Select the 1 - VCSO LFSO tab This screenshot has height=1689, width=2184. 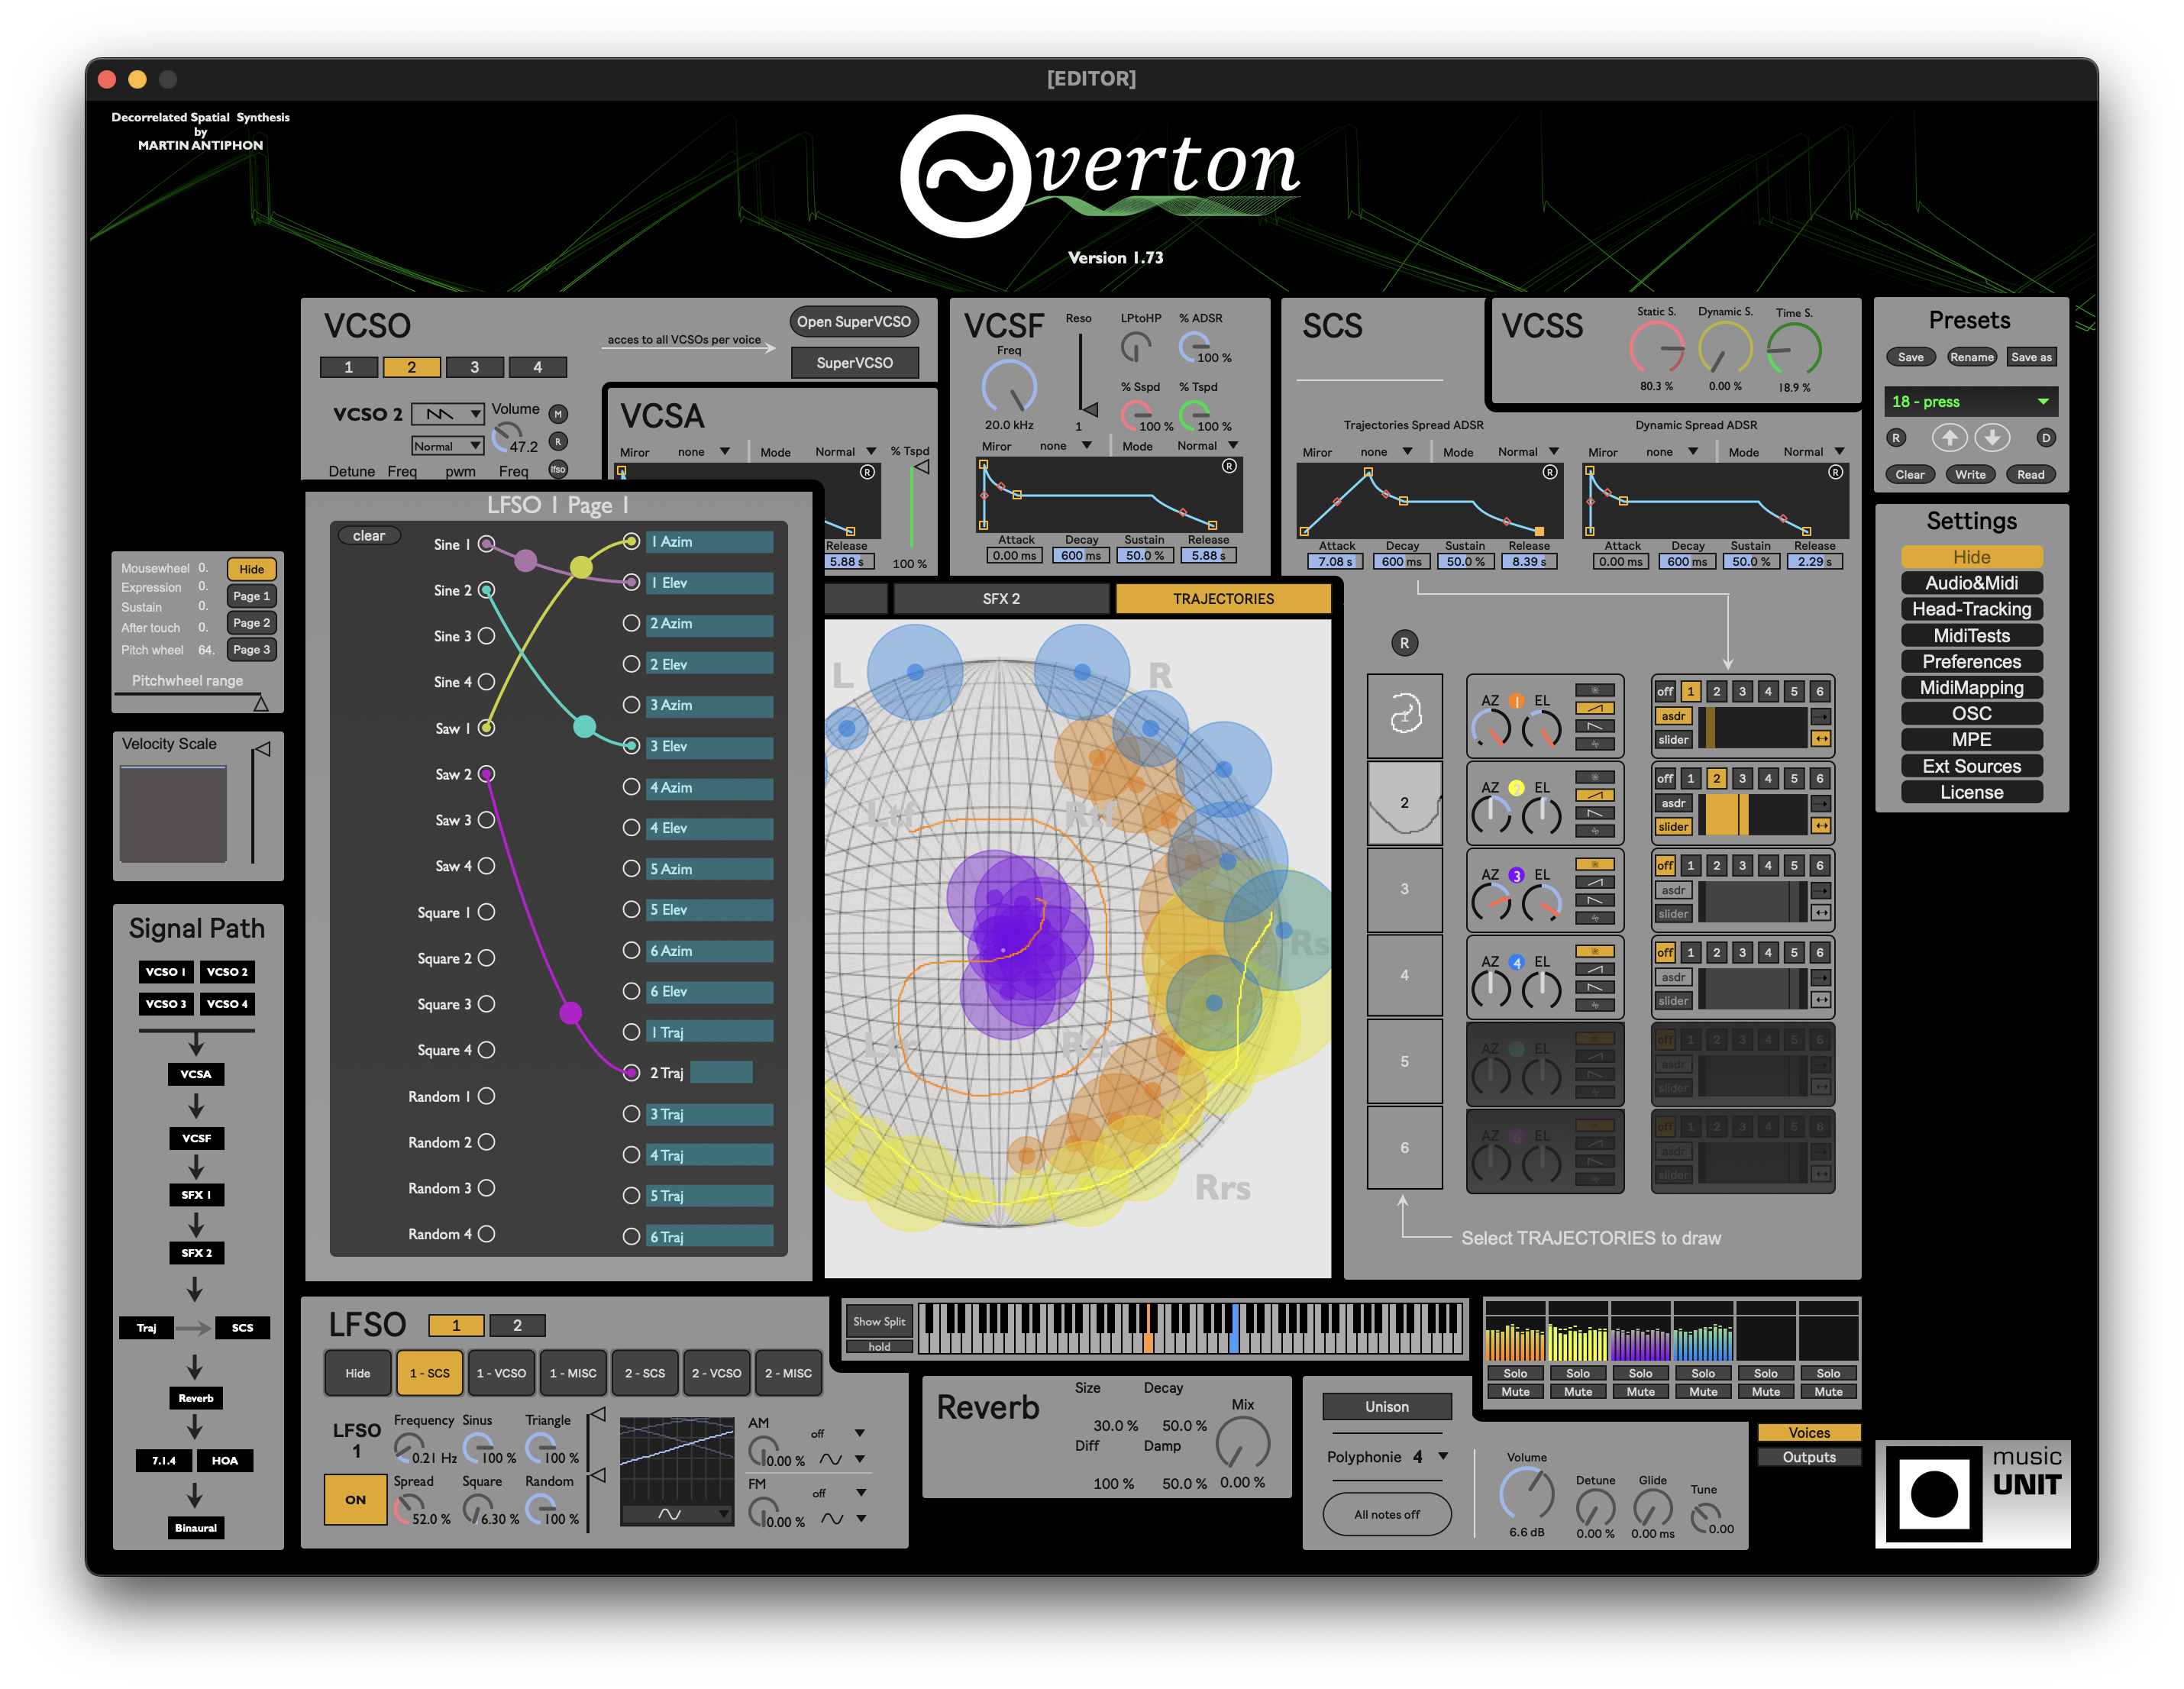pyautogui.click(x=500, y=1373)
